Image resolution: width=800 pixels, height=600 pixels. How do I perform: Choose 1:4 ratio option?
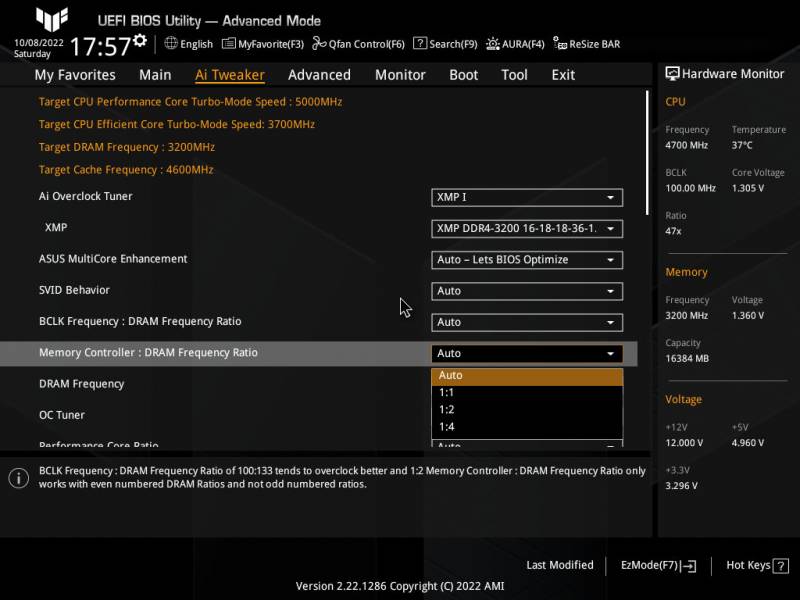(x=527, y=427)
